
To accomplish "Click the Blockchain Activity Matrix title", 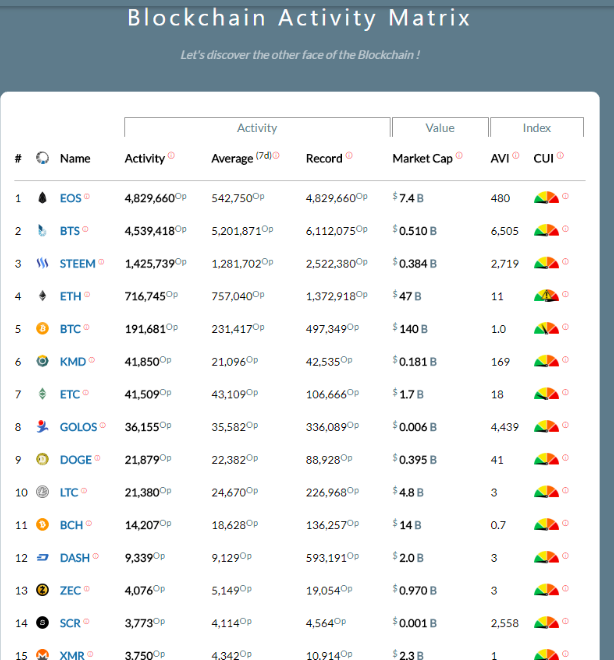I will coord(299,18).
